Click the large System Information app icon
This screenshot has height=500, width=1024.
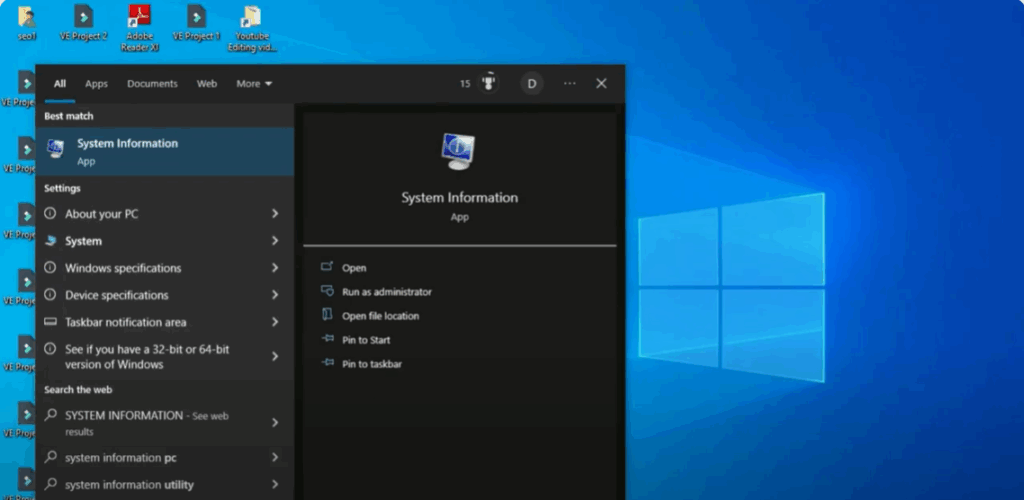point(459,152)
